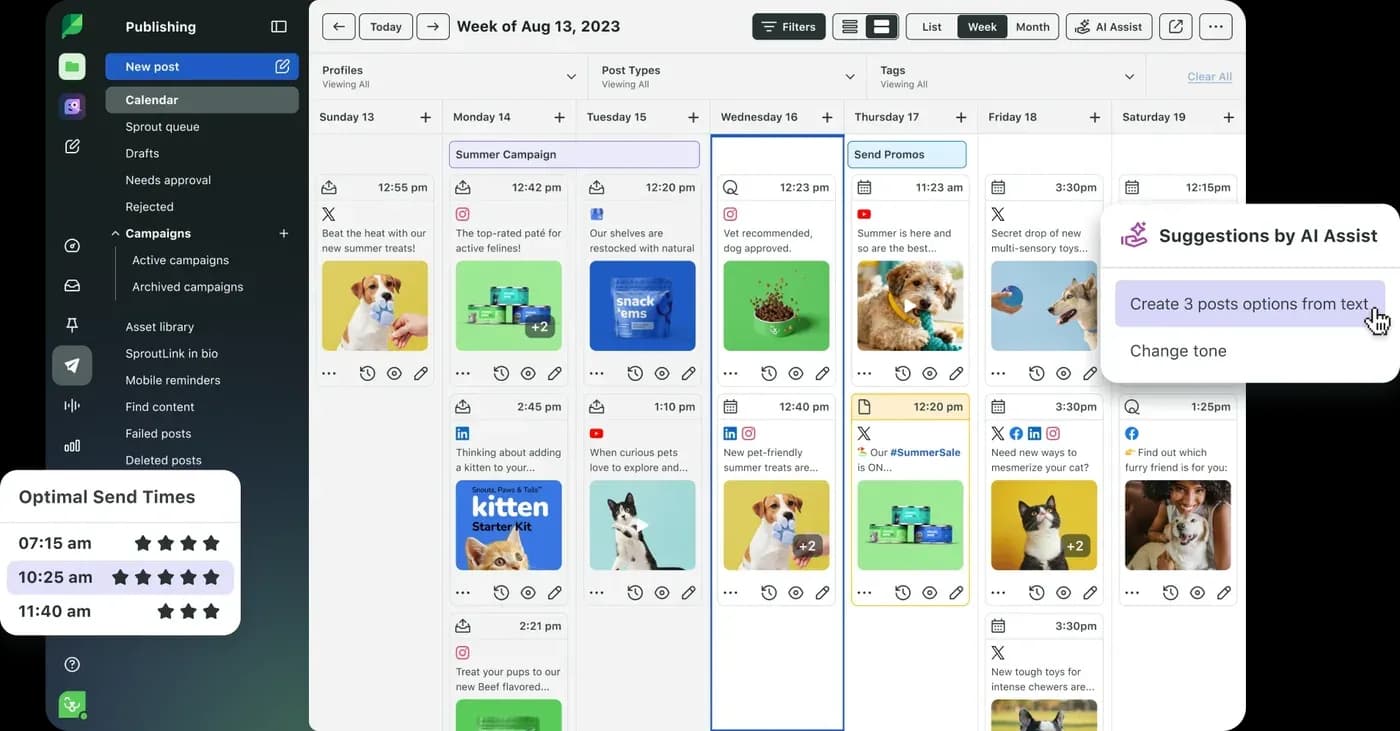Open the green folder icon in sidebar
The width and height of the screenshot is (1400, 731).
(72, 67)
